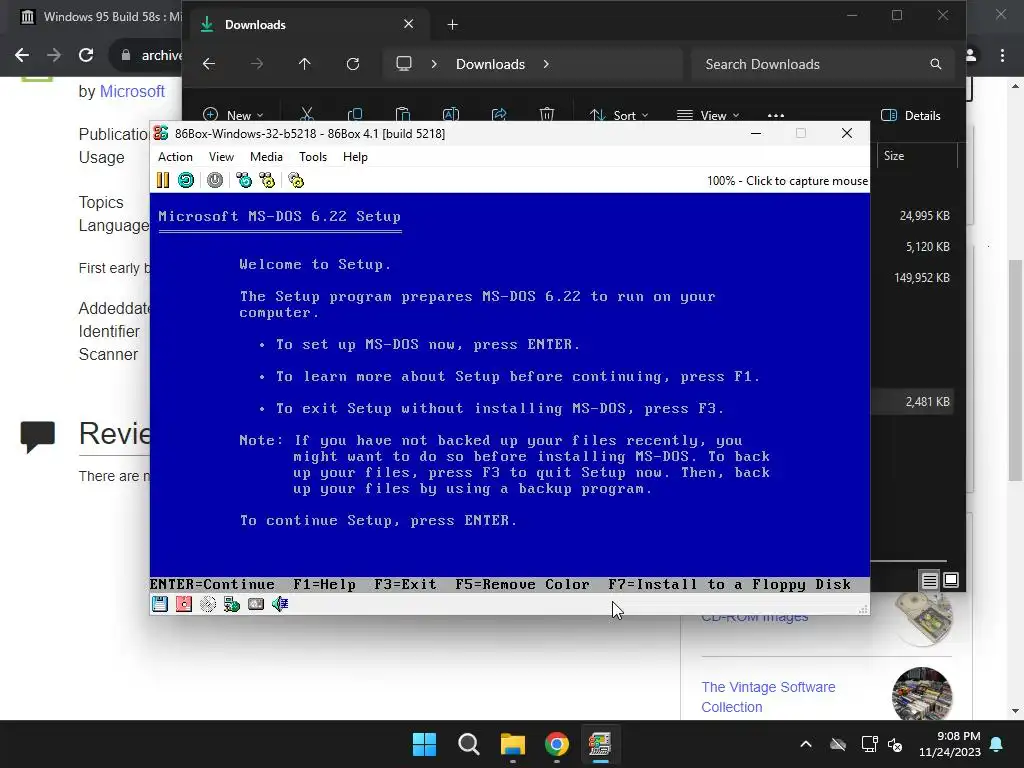Click the hard disk status icon in 86Box
The height and width of the screenshot is (768, 1024).
[256, 604]
